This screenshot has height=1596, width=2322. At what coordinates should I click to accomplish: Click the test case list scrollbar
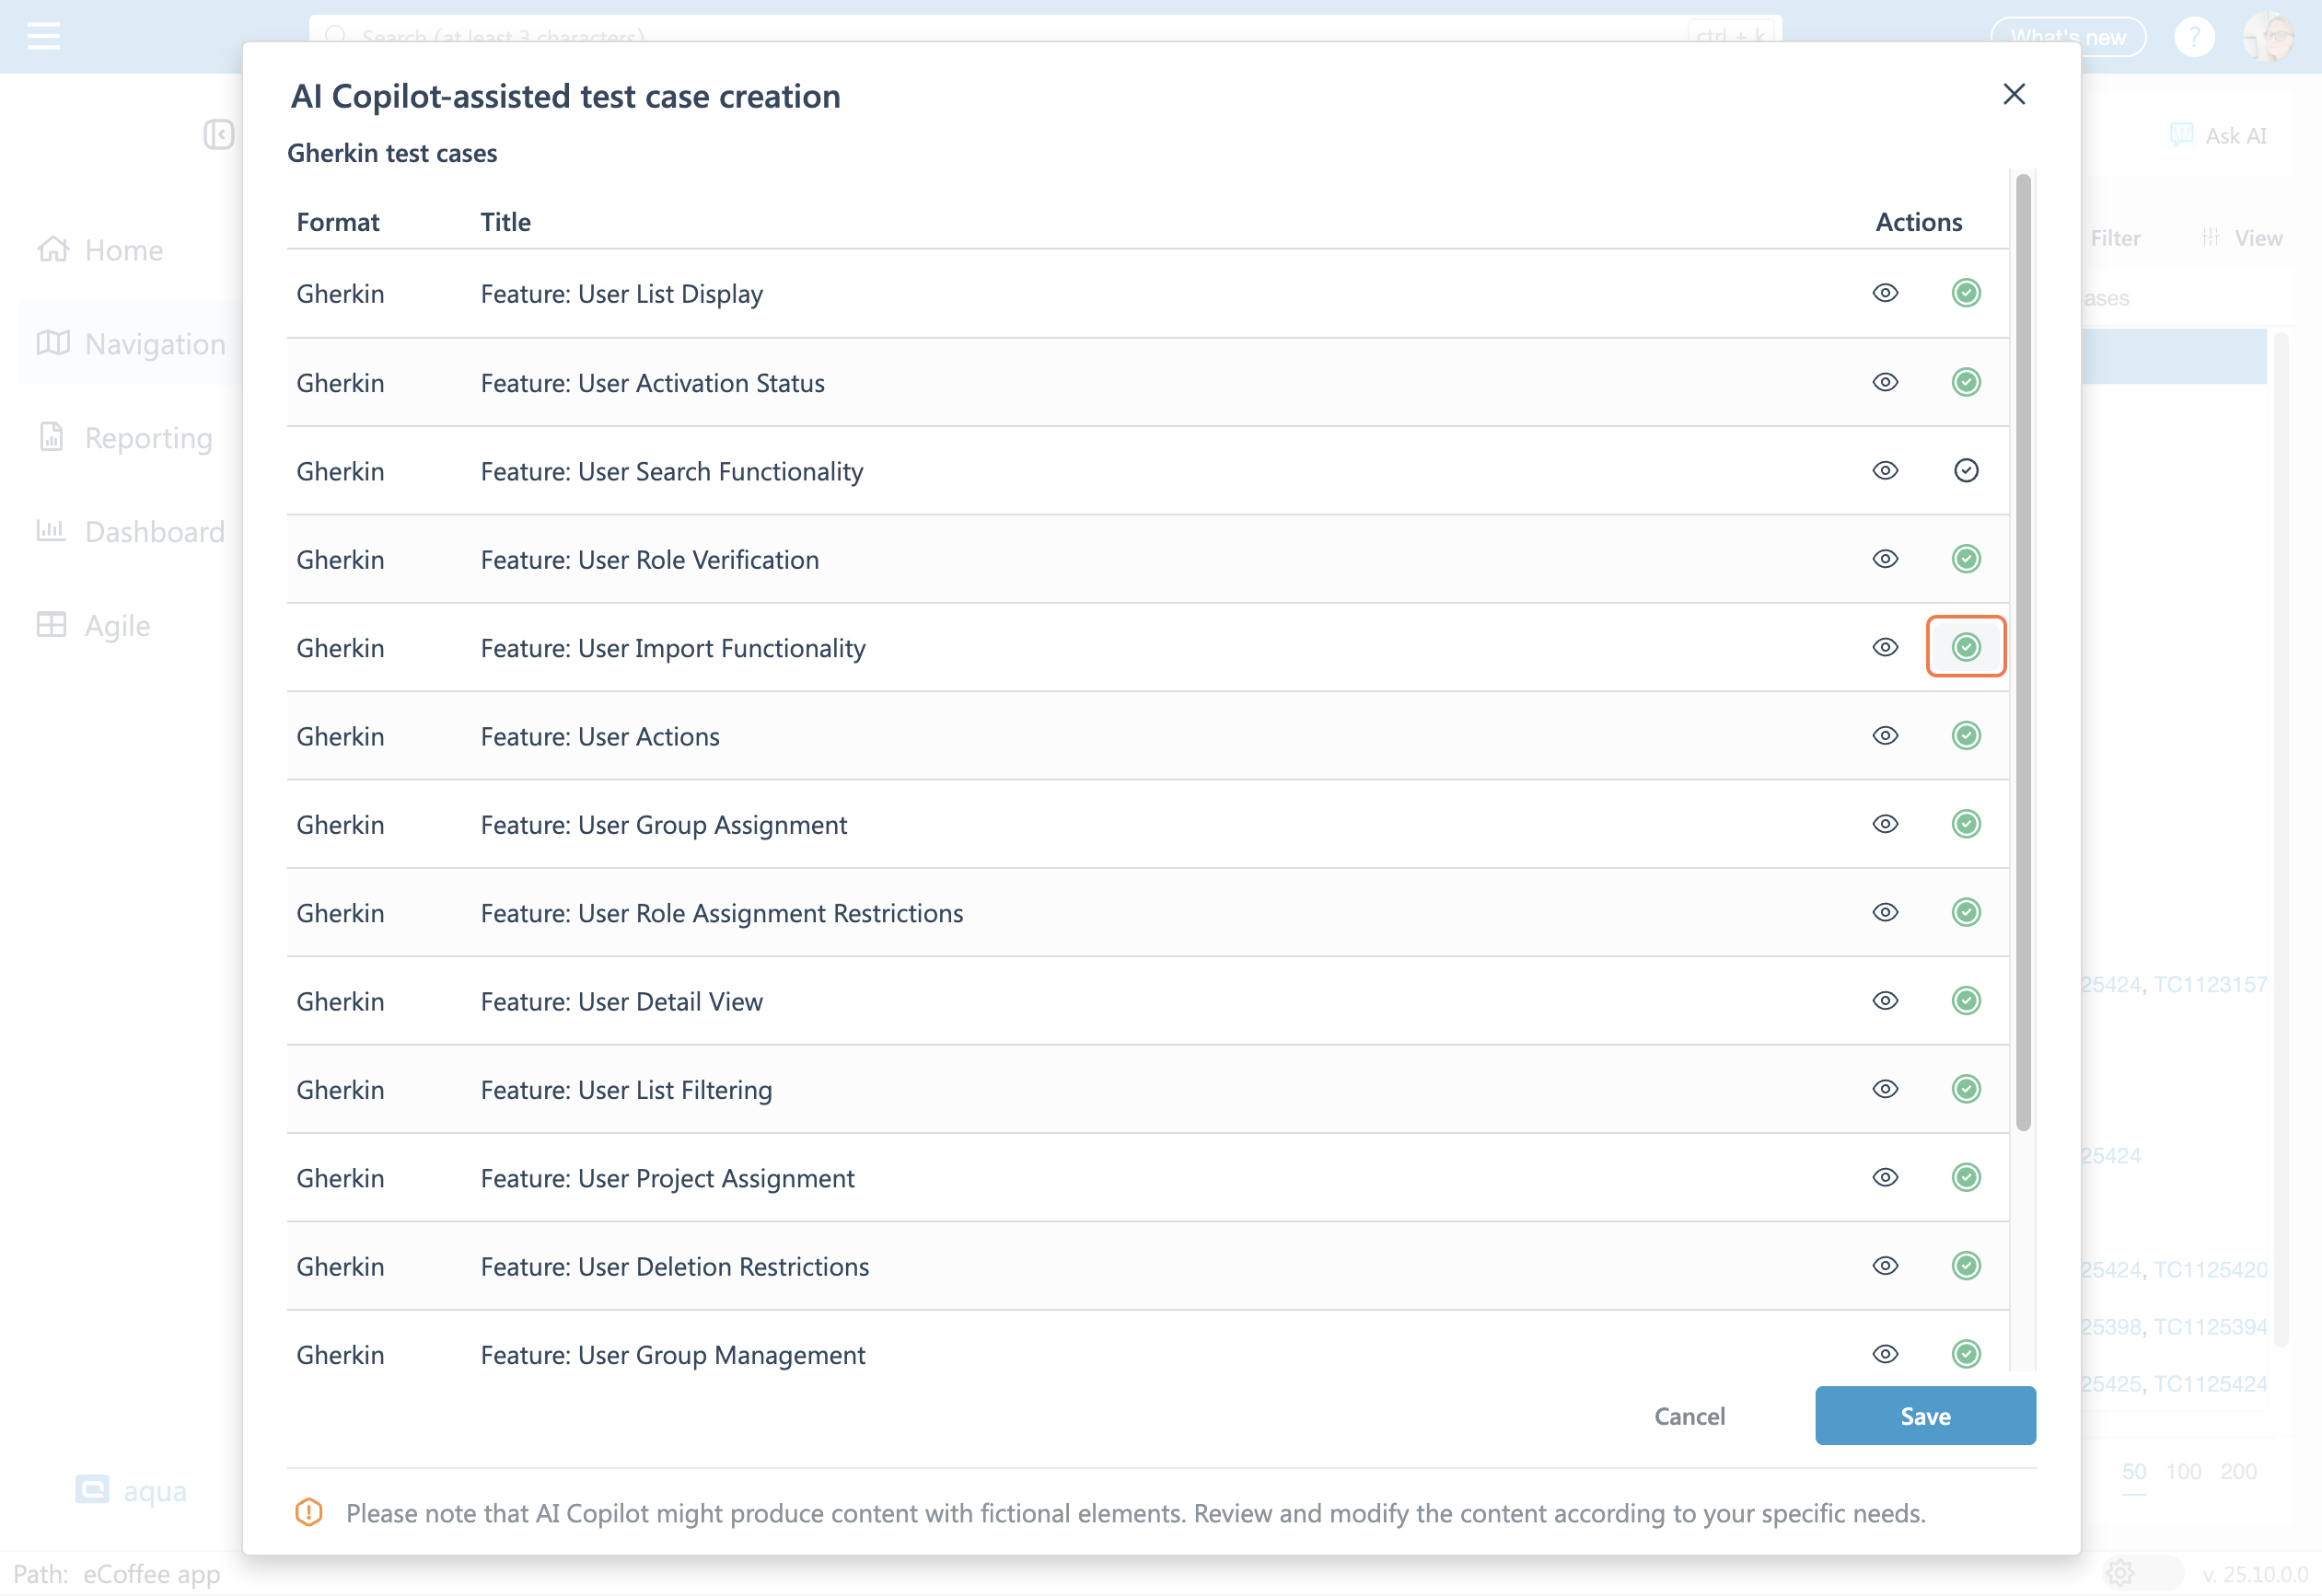pyautogui.click(x=2023, y=650)
